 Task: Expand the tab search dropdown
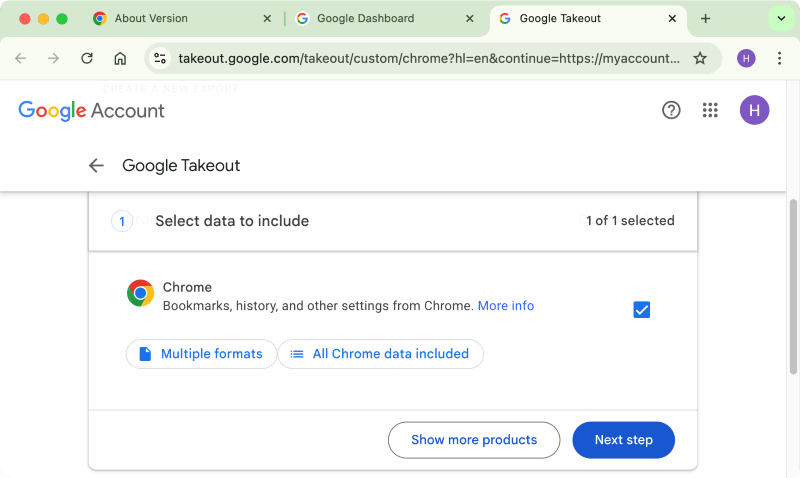781,18
